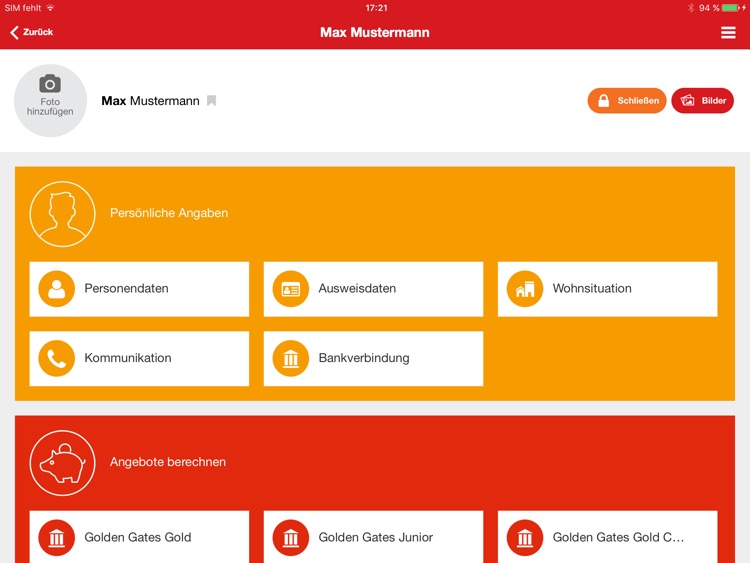This screenshot has width=750, height=563.
Task: Open the Bankverbindung tile
Action: coord(373,358)
